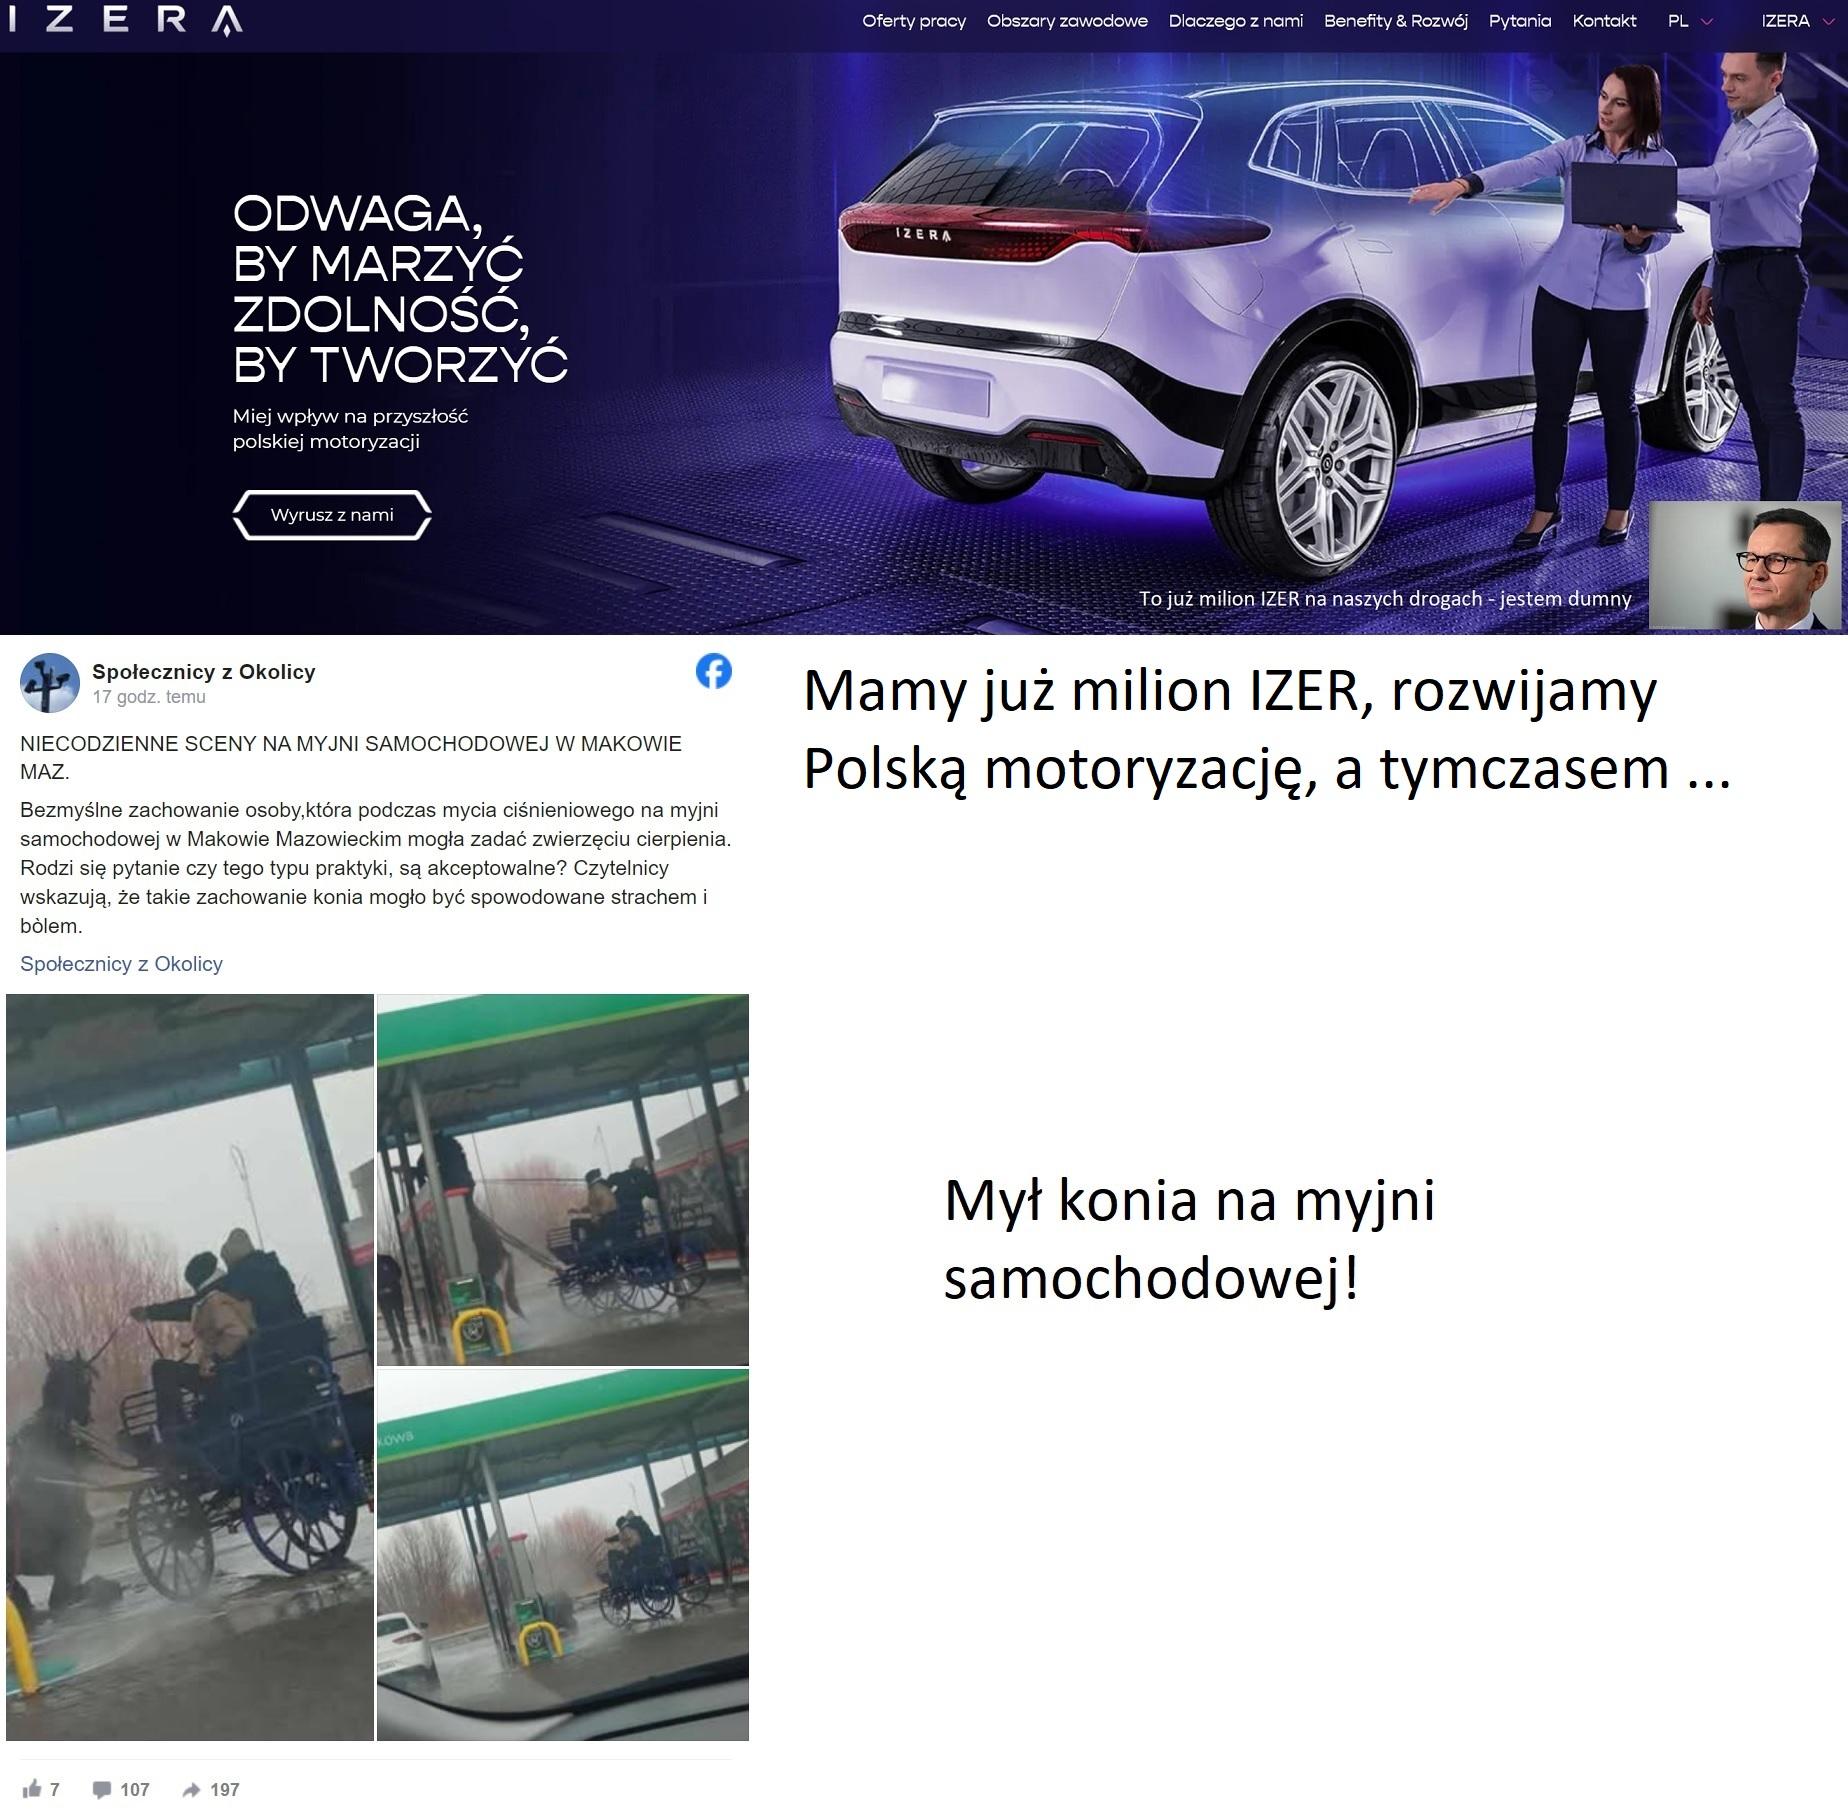Click the caption To już milion IZER

click(1385, 599)
